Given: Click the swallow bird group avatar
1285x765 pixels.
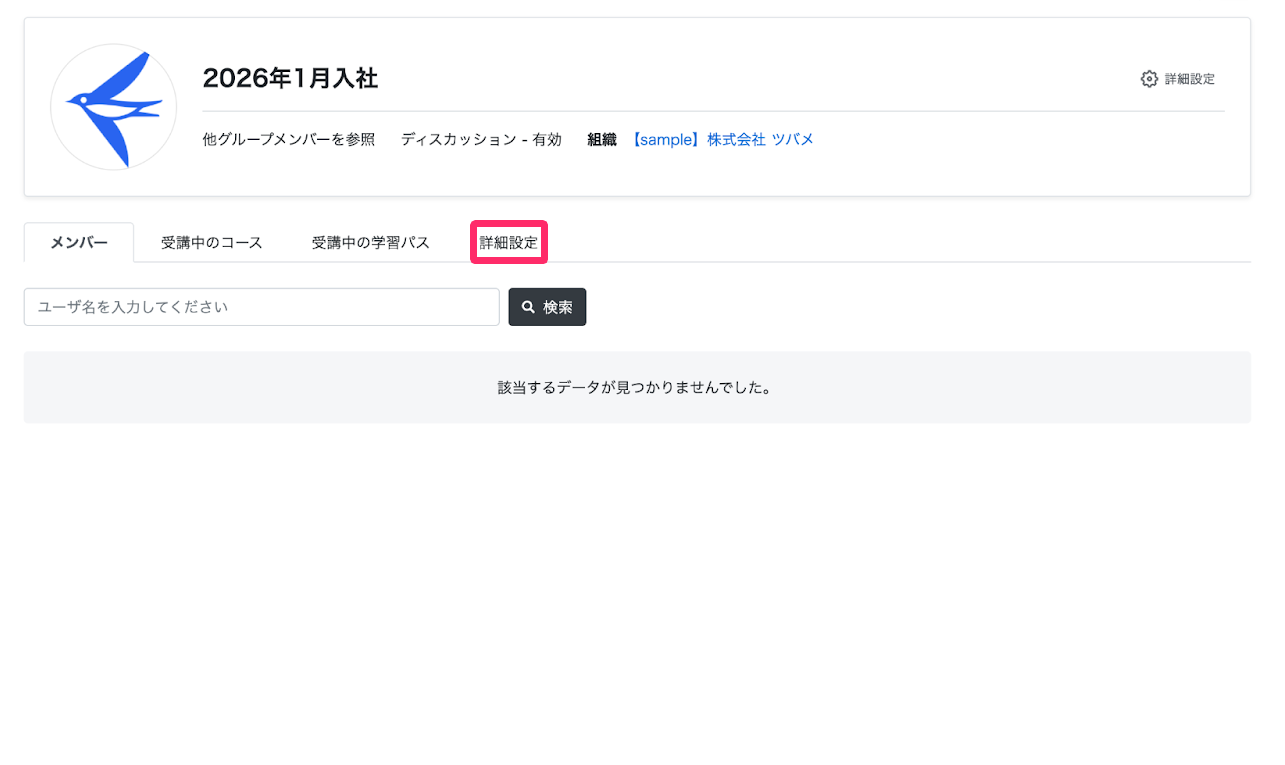Looking at the screenshot, I should (x=114, y=107).
